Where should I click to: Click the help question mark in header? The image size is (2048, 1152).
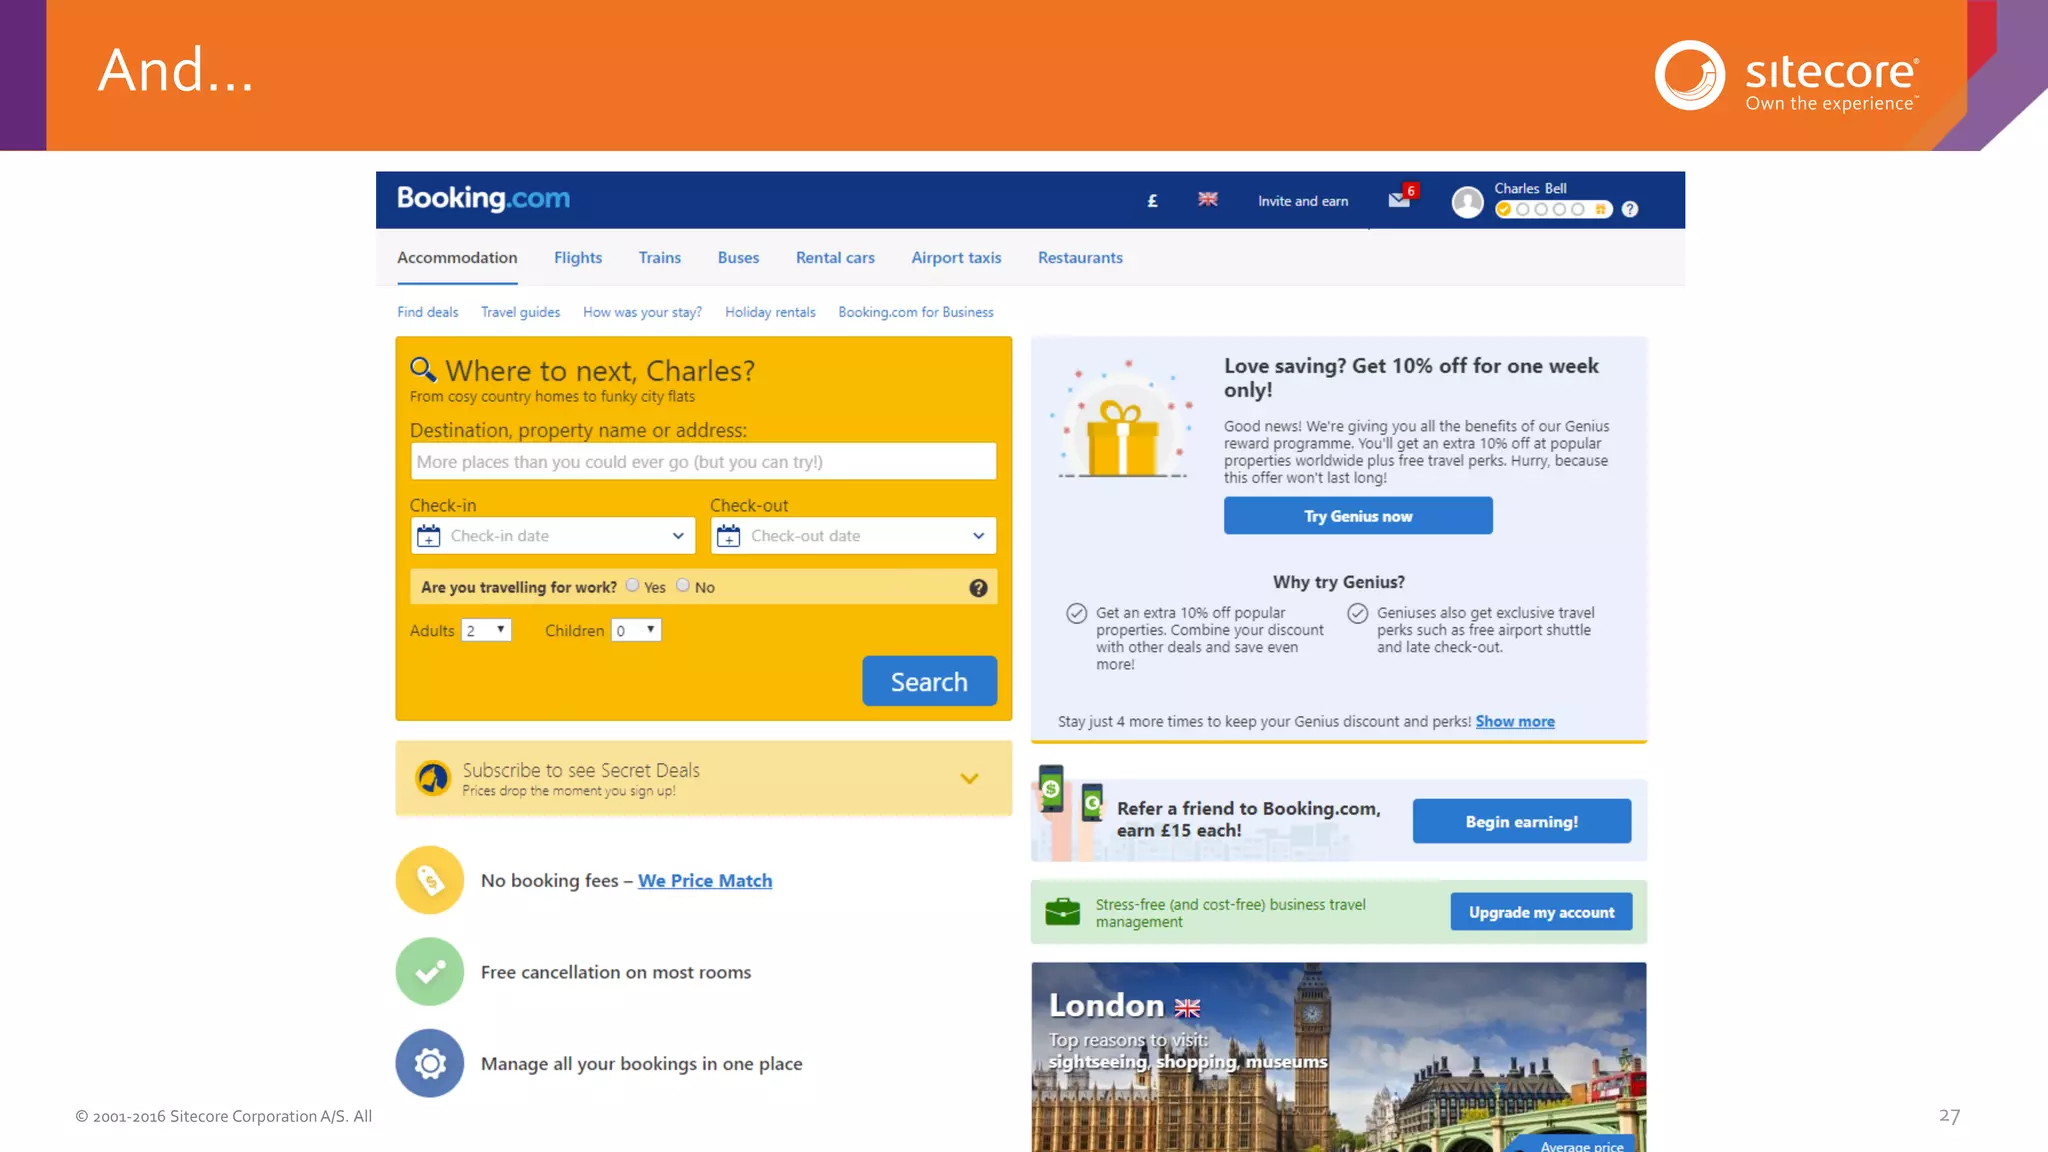pyautogui.click(x=1630, y=209)
